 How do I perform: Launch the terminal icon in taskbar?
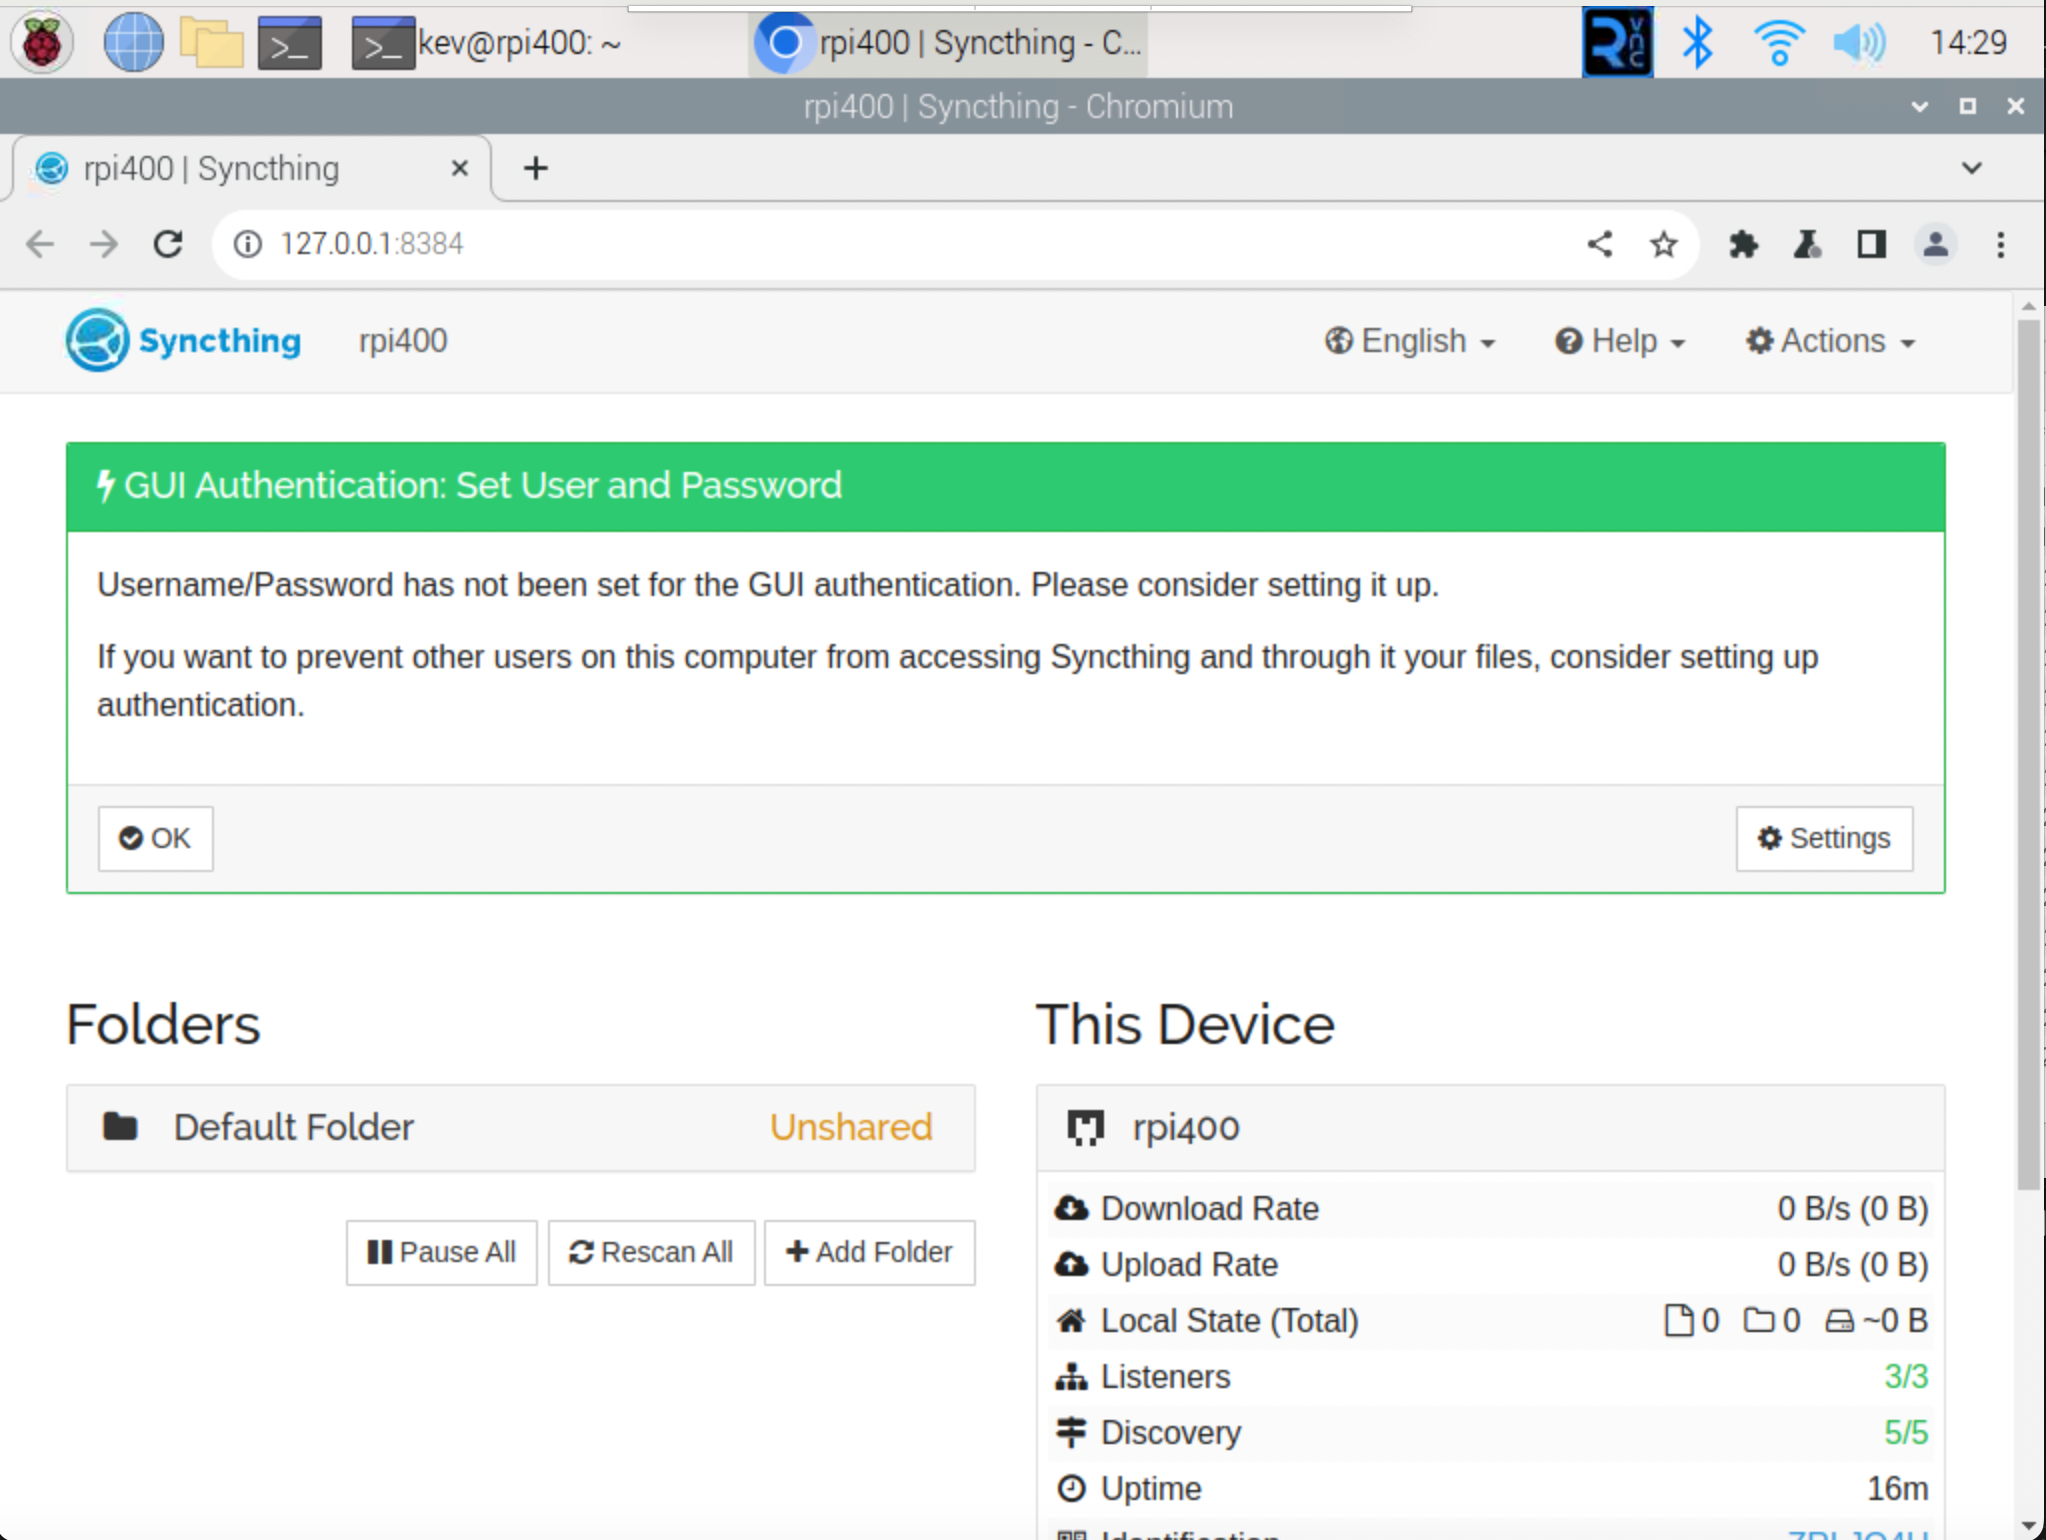[290, 43]
